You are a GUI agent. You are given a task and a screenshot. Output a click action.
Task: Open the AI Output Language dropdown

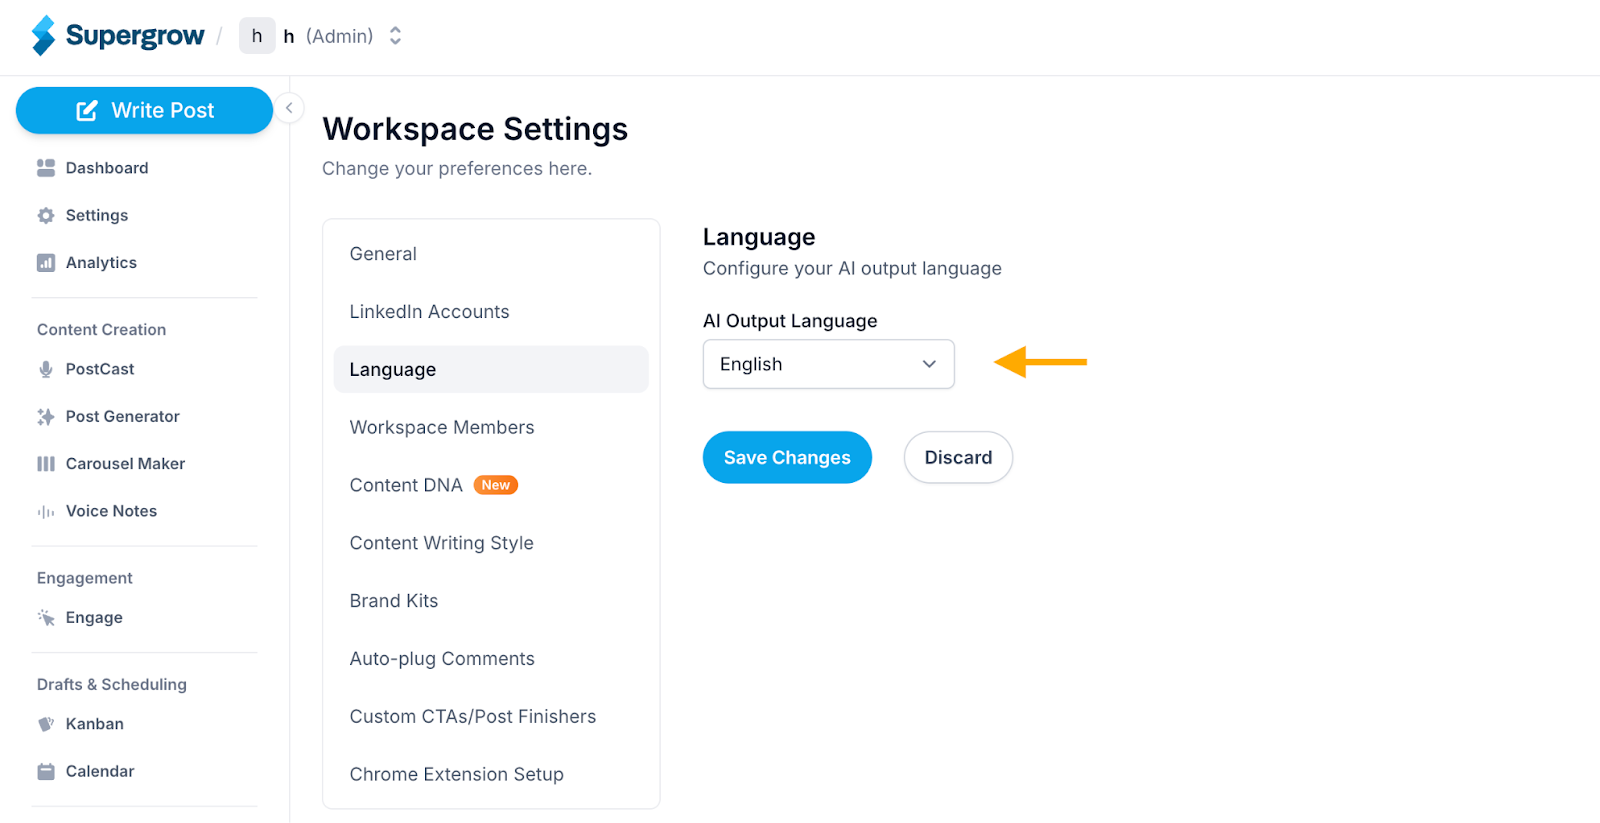pyautogui.click(x=829, y=364)
